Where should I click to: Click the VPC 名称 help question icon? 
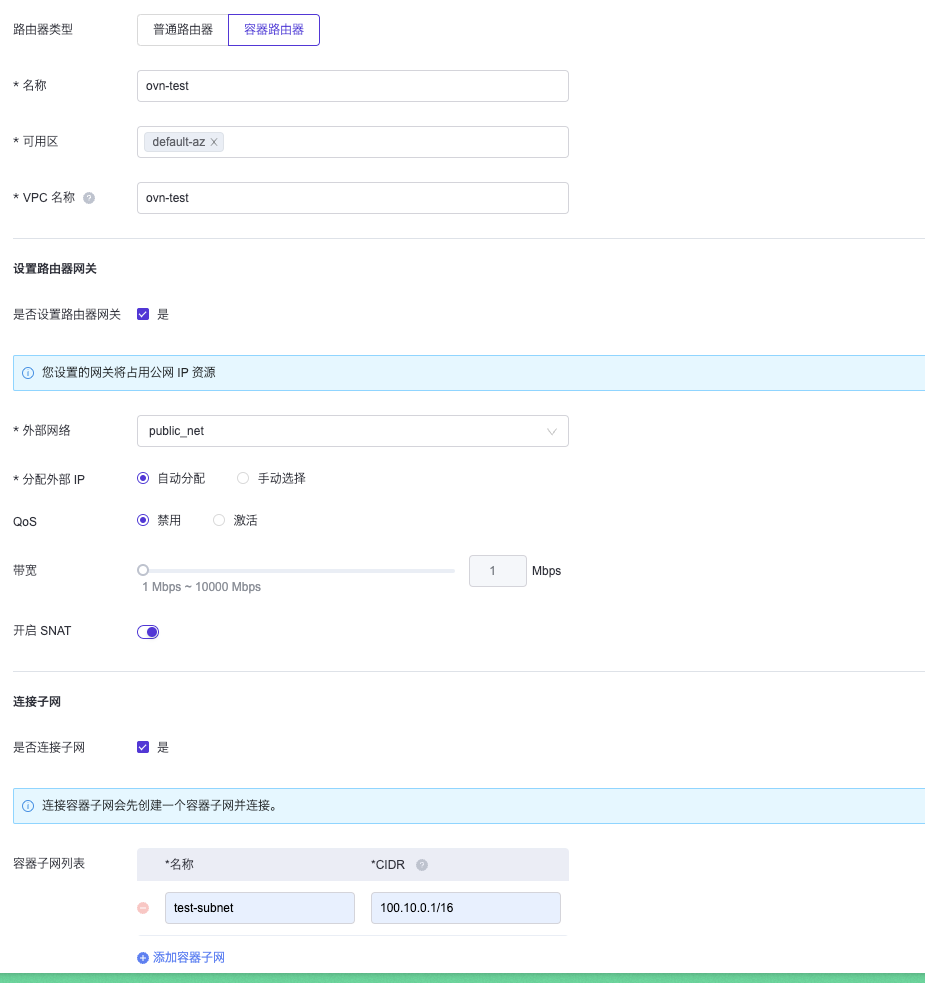point(89,198)
